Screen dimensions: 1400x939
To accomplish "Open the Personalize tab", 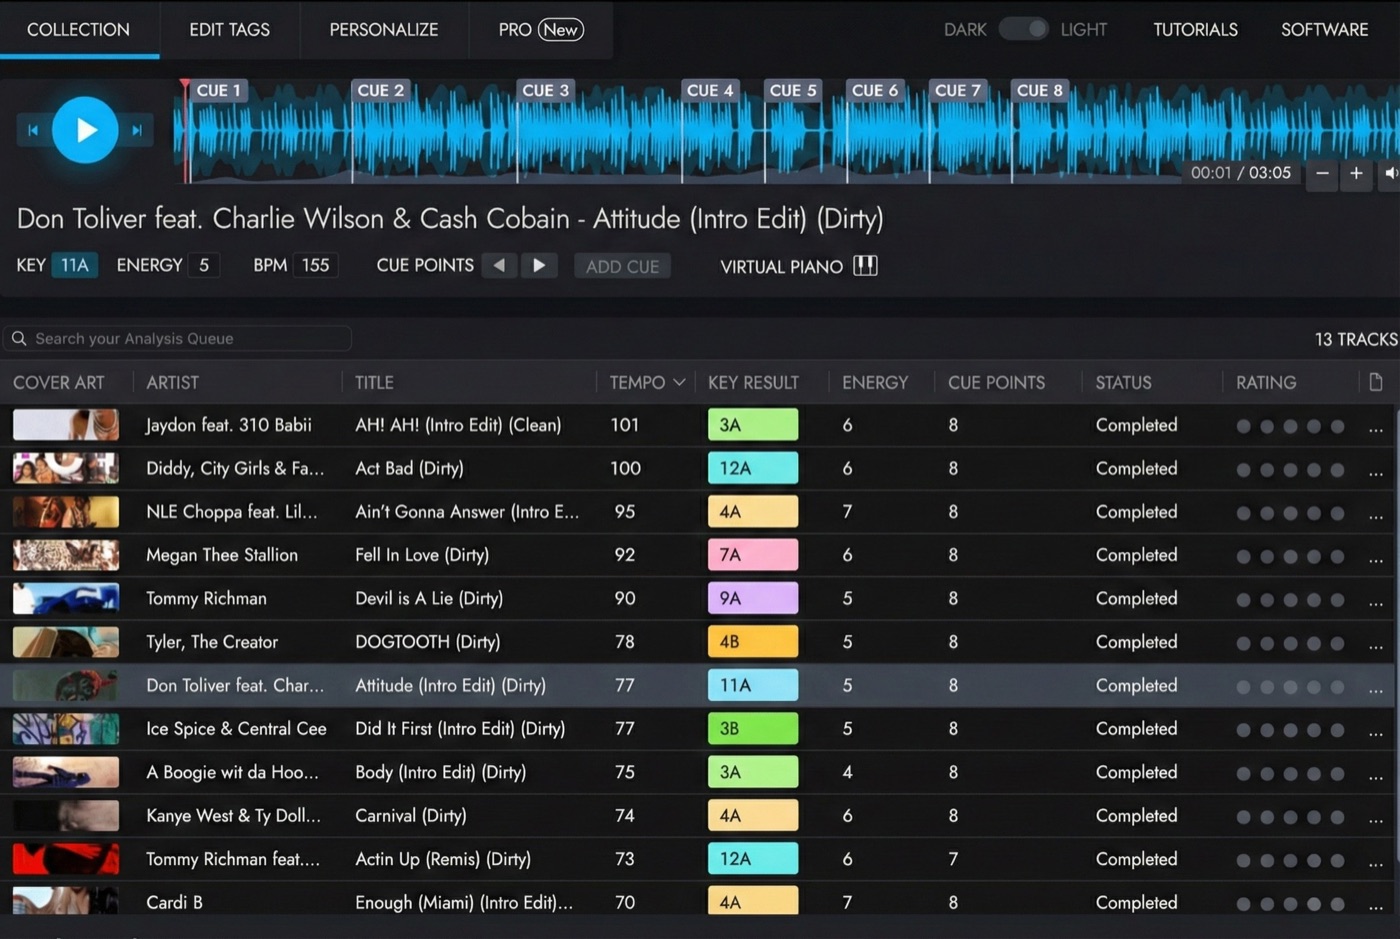I will [384, 29].
